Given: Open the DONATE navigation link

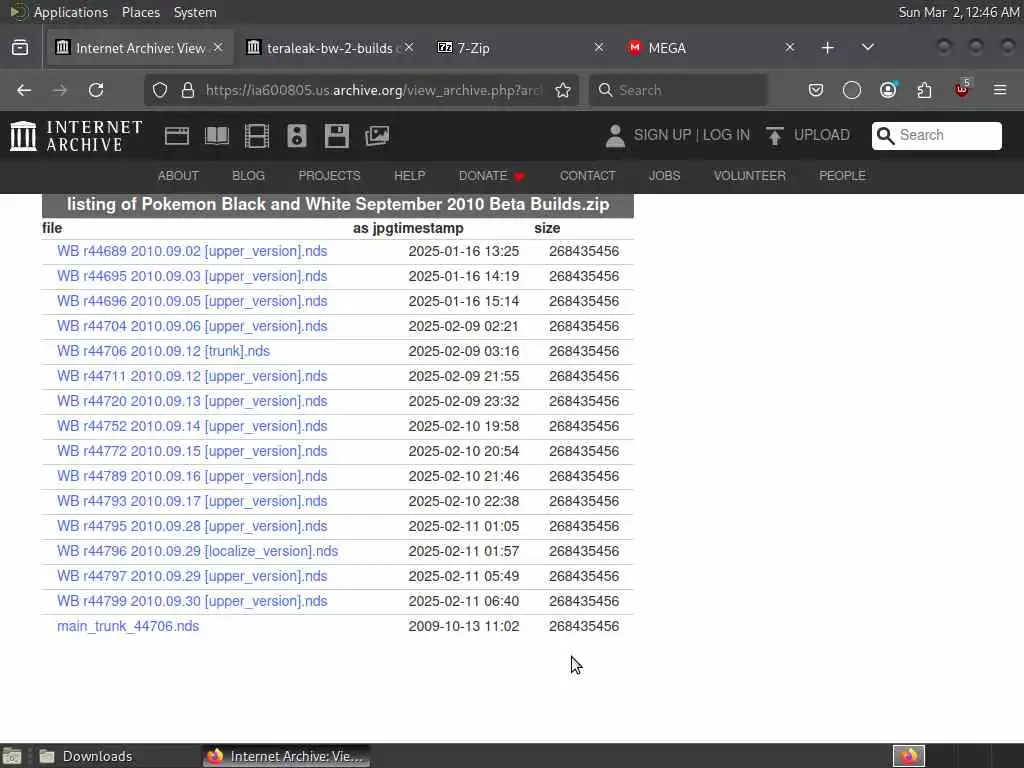Looking at the screenshot, I should (492, 176).
